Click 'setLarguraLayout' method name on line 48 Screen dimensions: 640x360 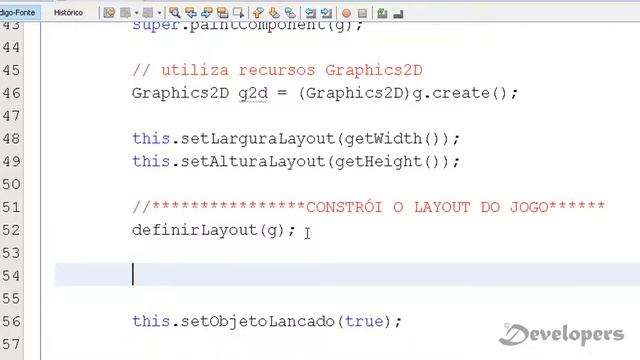258,139
